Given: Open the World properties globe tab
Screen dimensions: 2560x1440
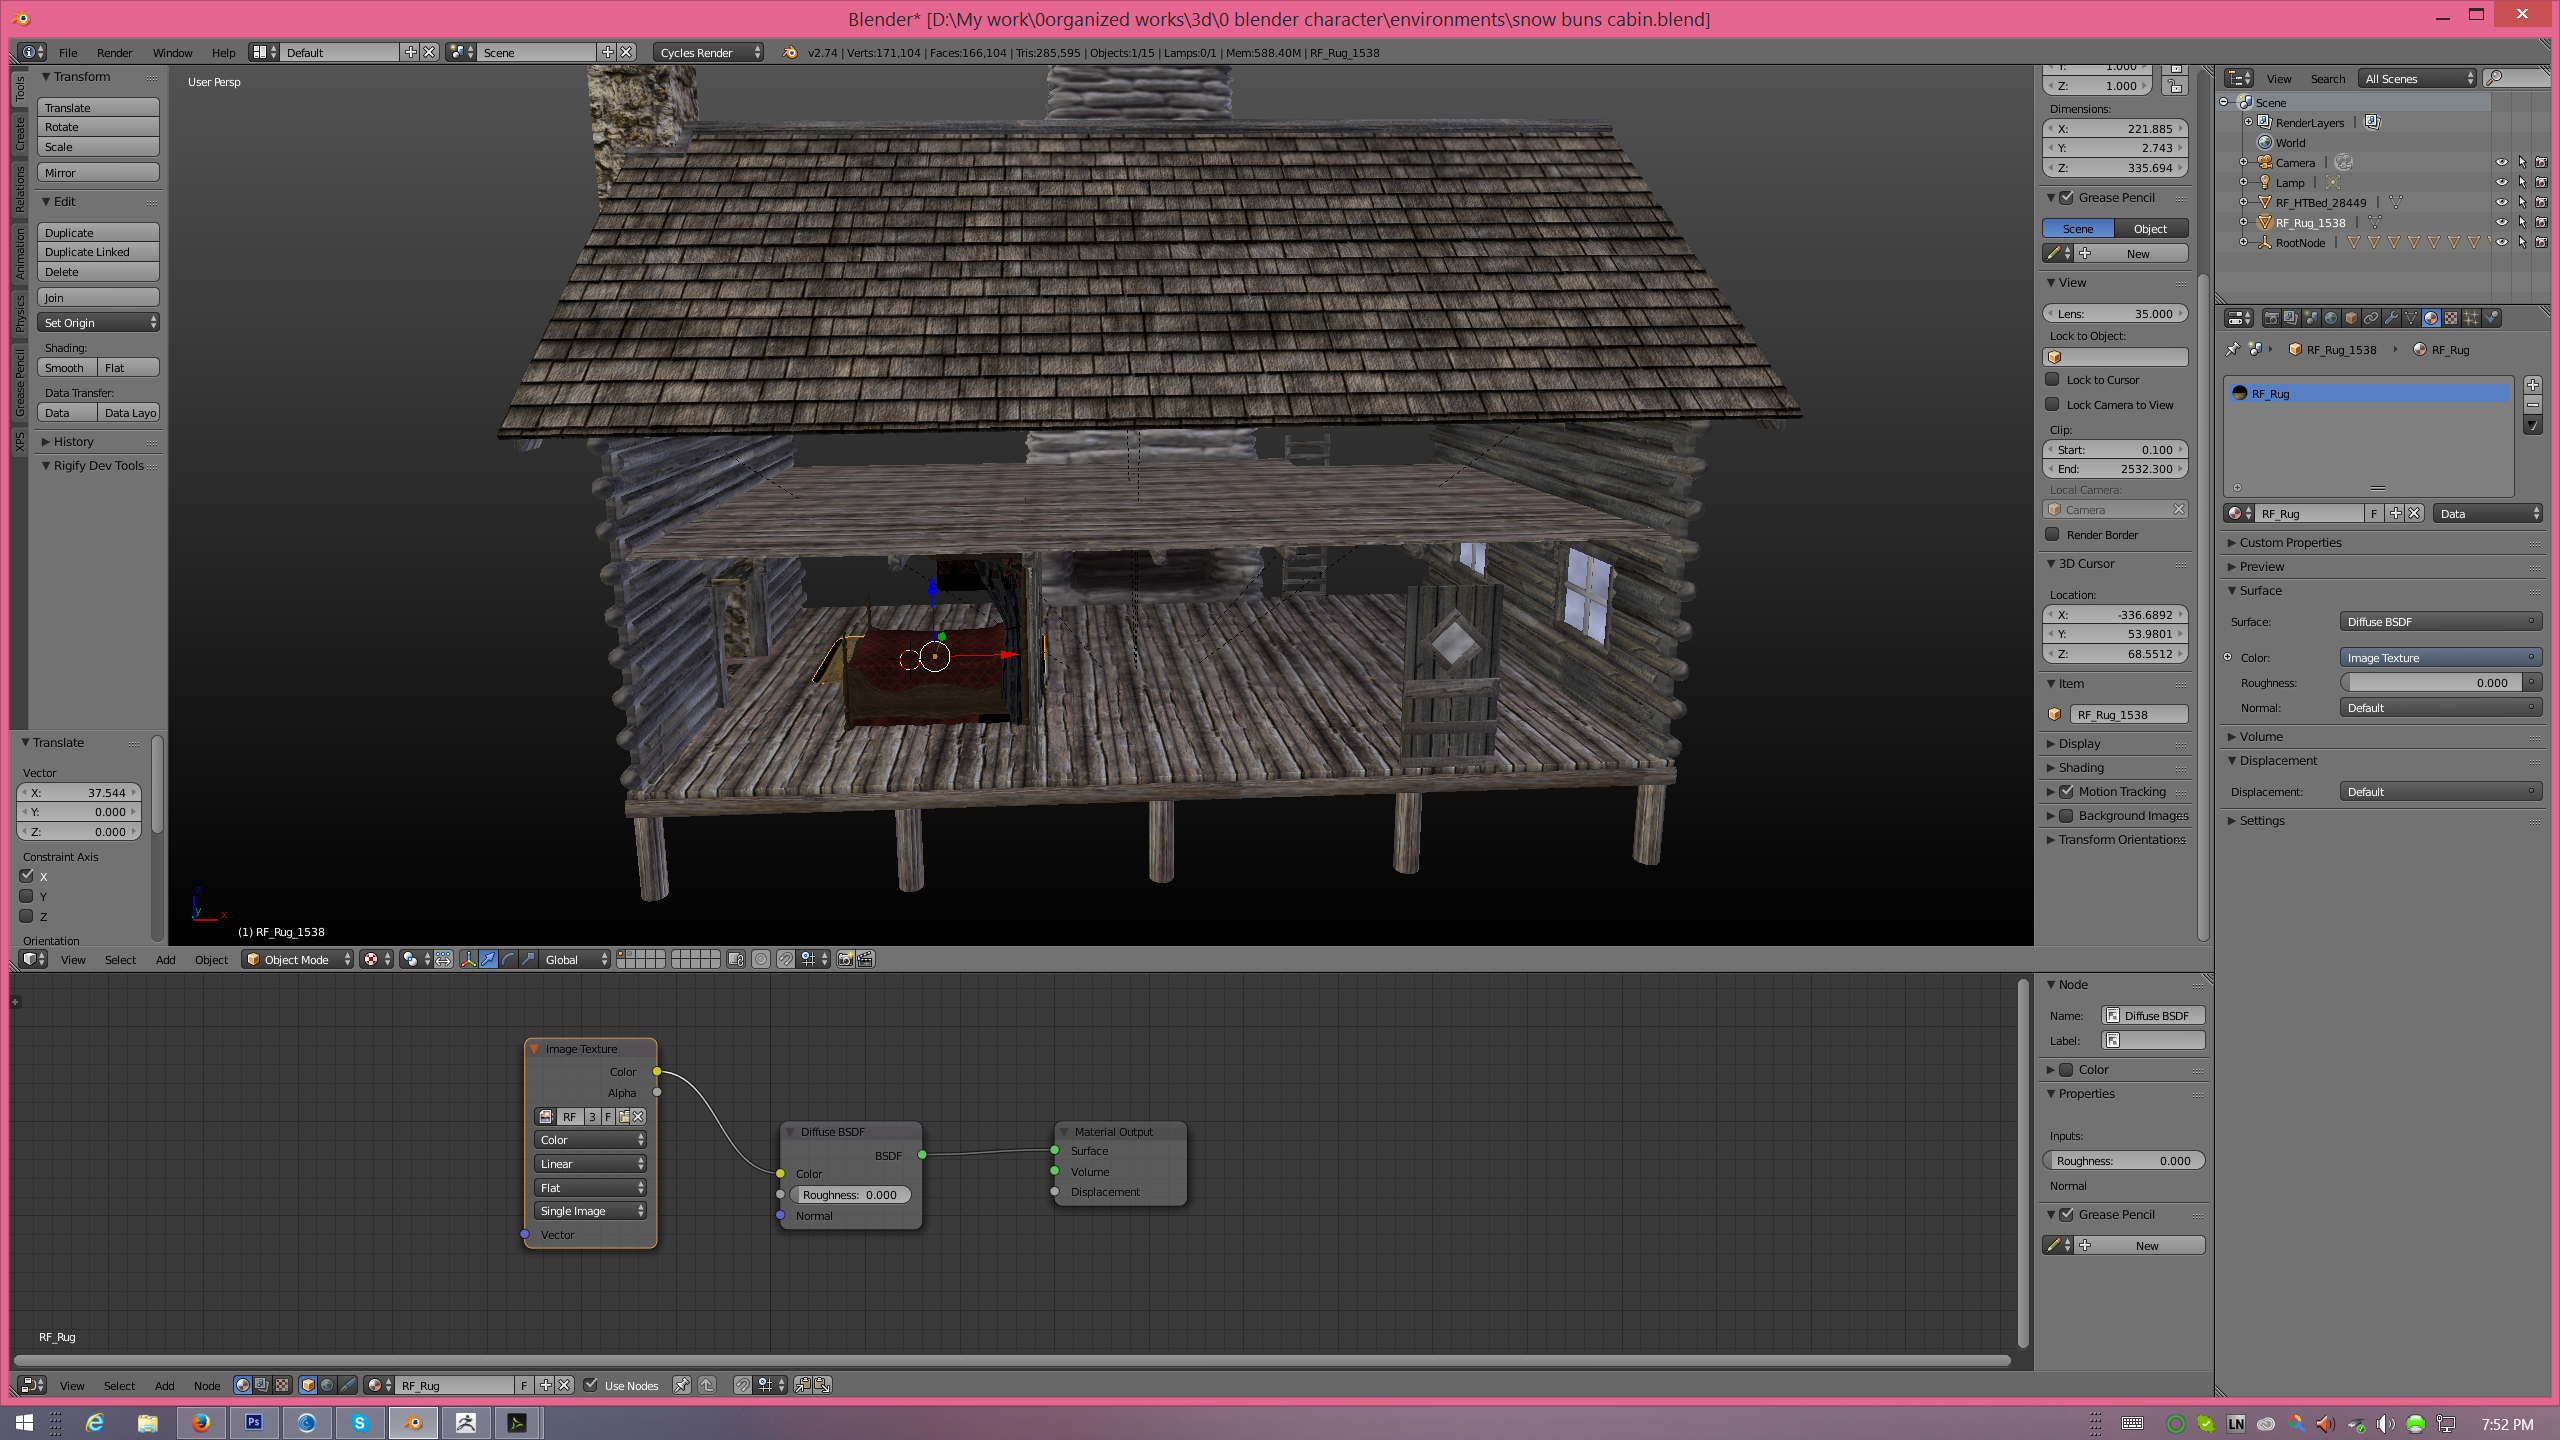Looking at the screenshot, I should pyautogui.click(x=2331, y=318).
